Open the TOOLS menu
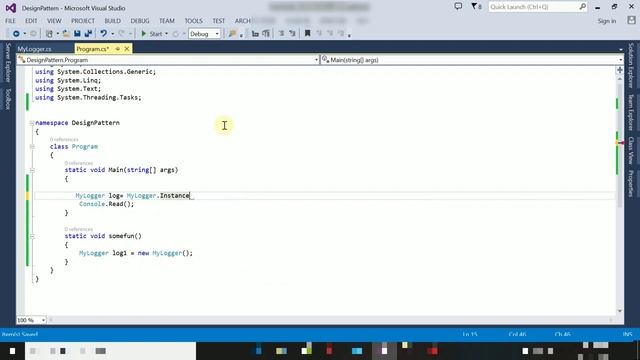This screenshot has width=640, height=360. tap(193, 21)
